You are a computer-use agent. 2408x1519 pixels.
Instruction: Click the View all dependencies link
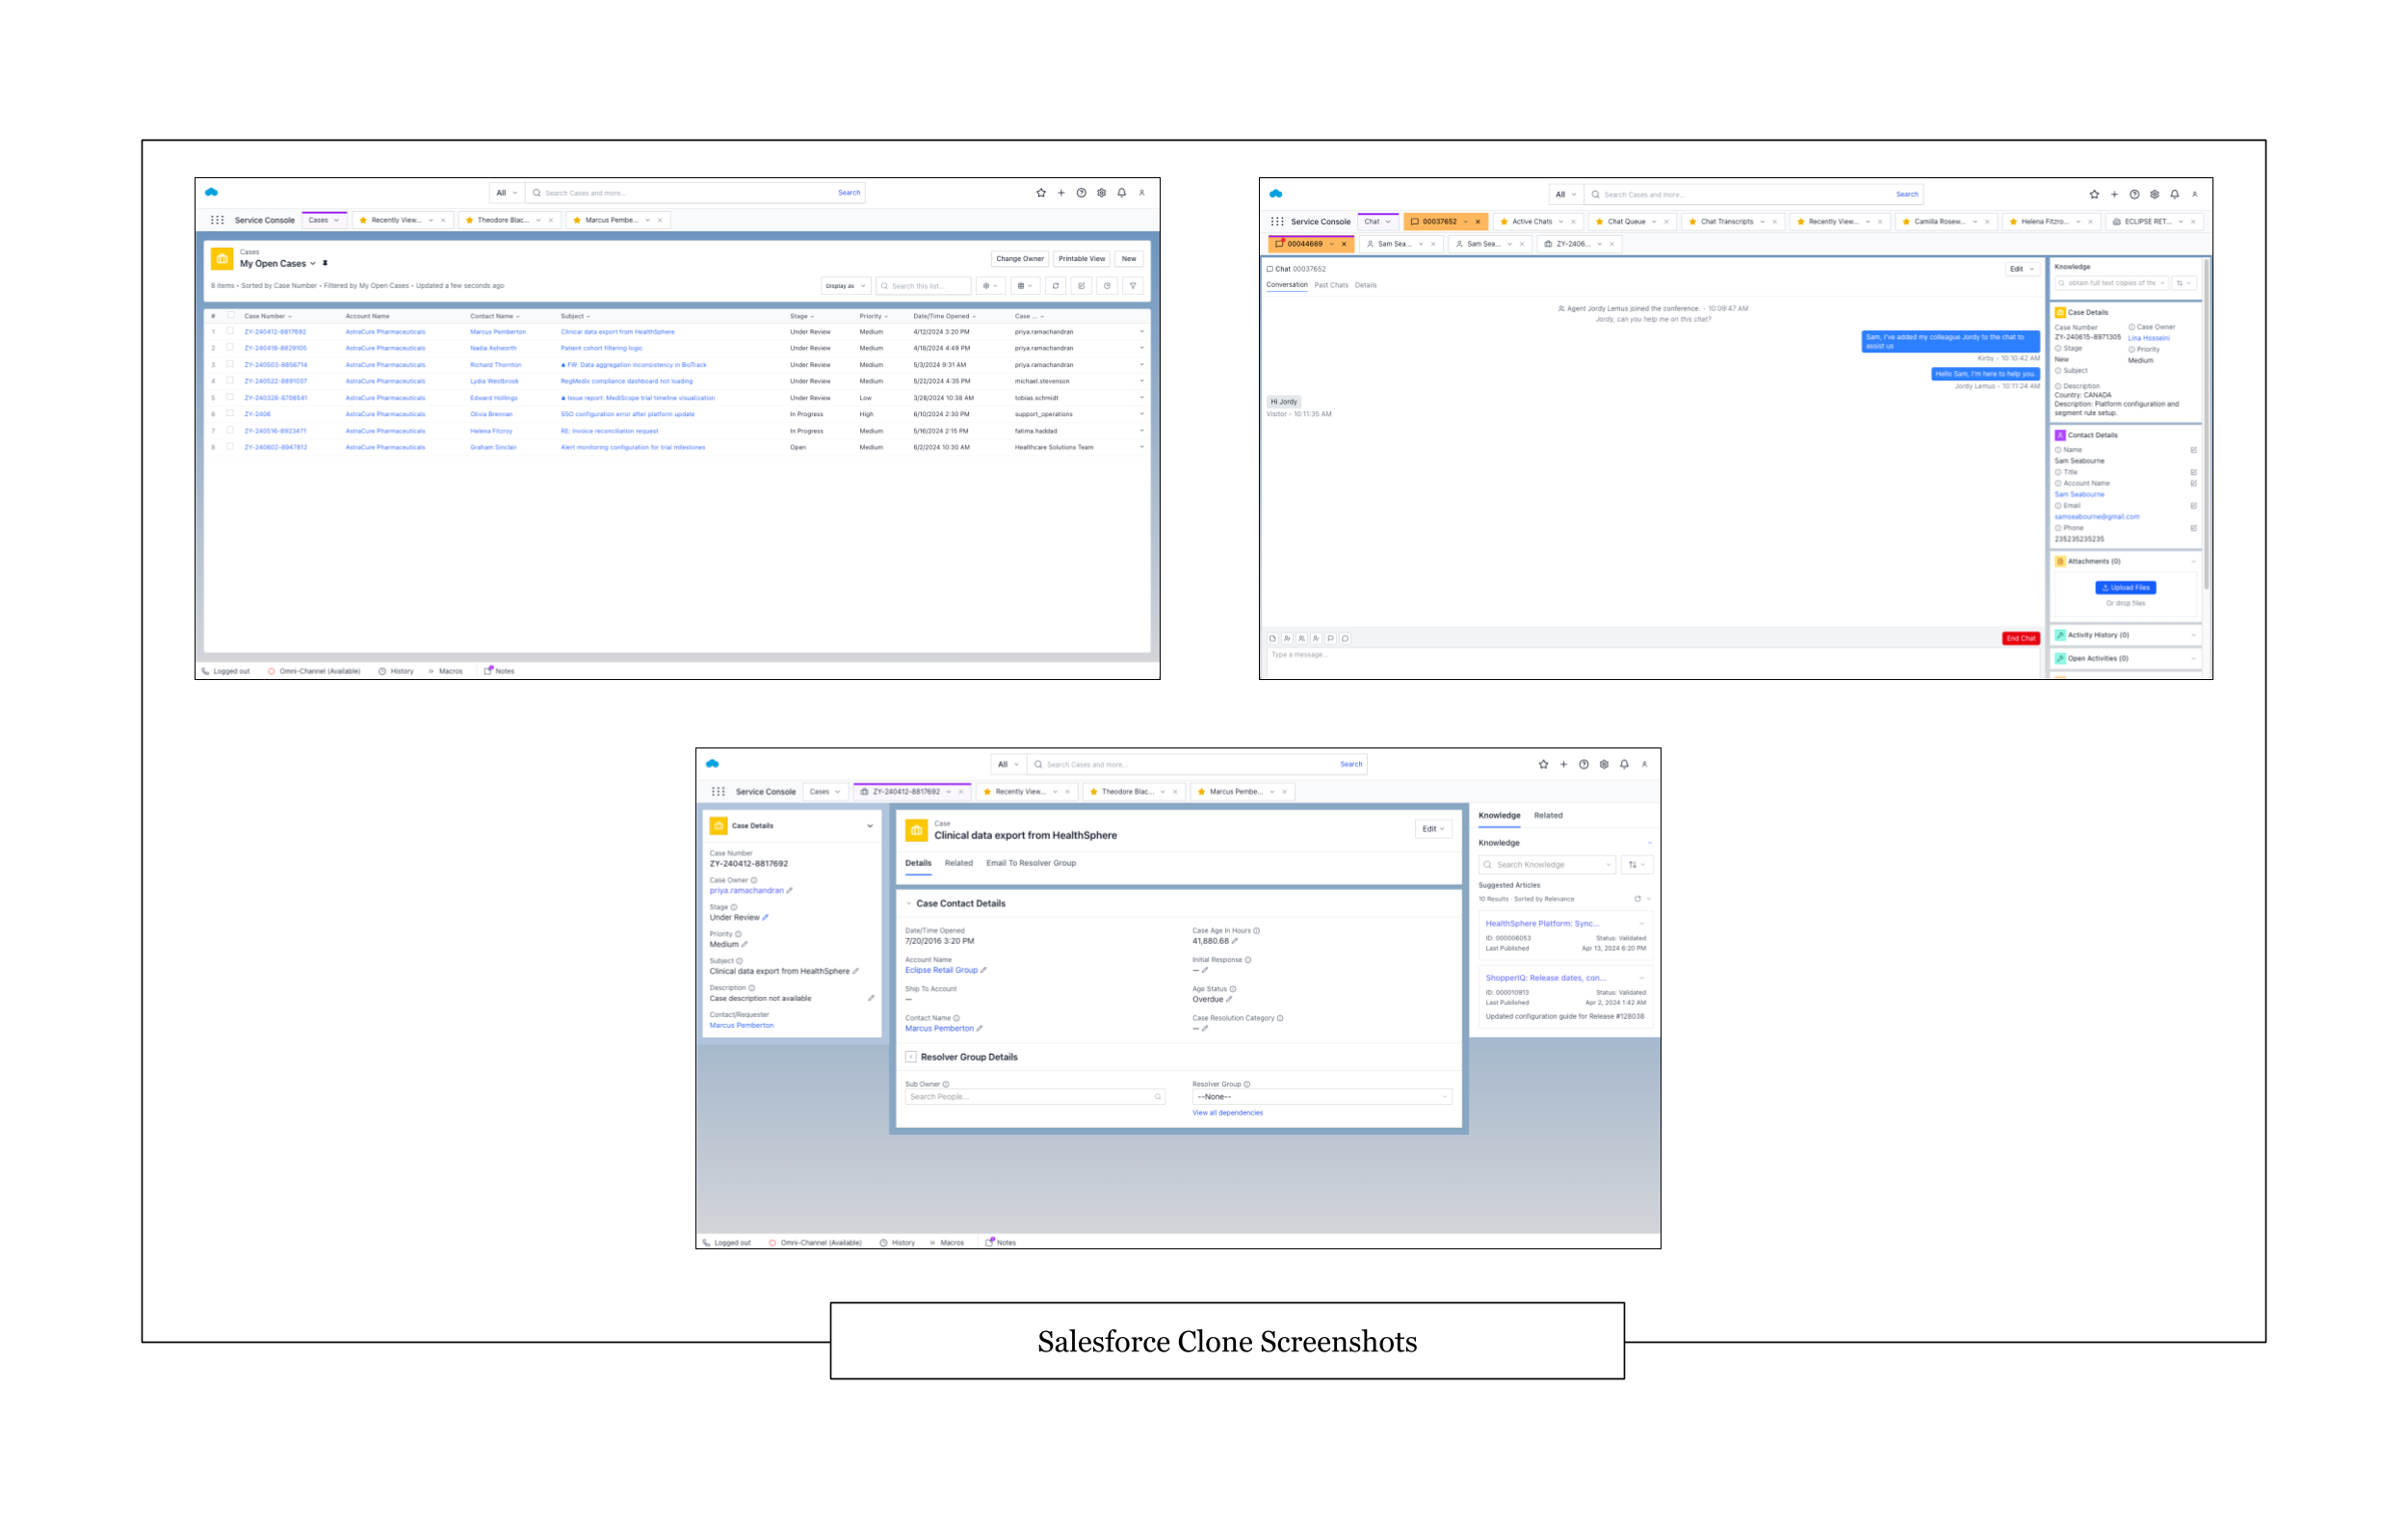pyautogui.click(x=1228, y=1112)
